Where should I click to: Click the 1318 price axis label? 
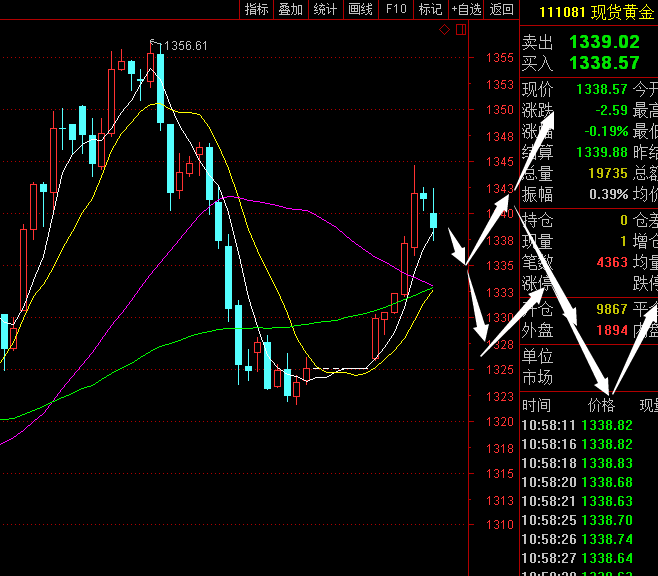500,448
